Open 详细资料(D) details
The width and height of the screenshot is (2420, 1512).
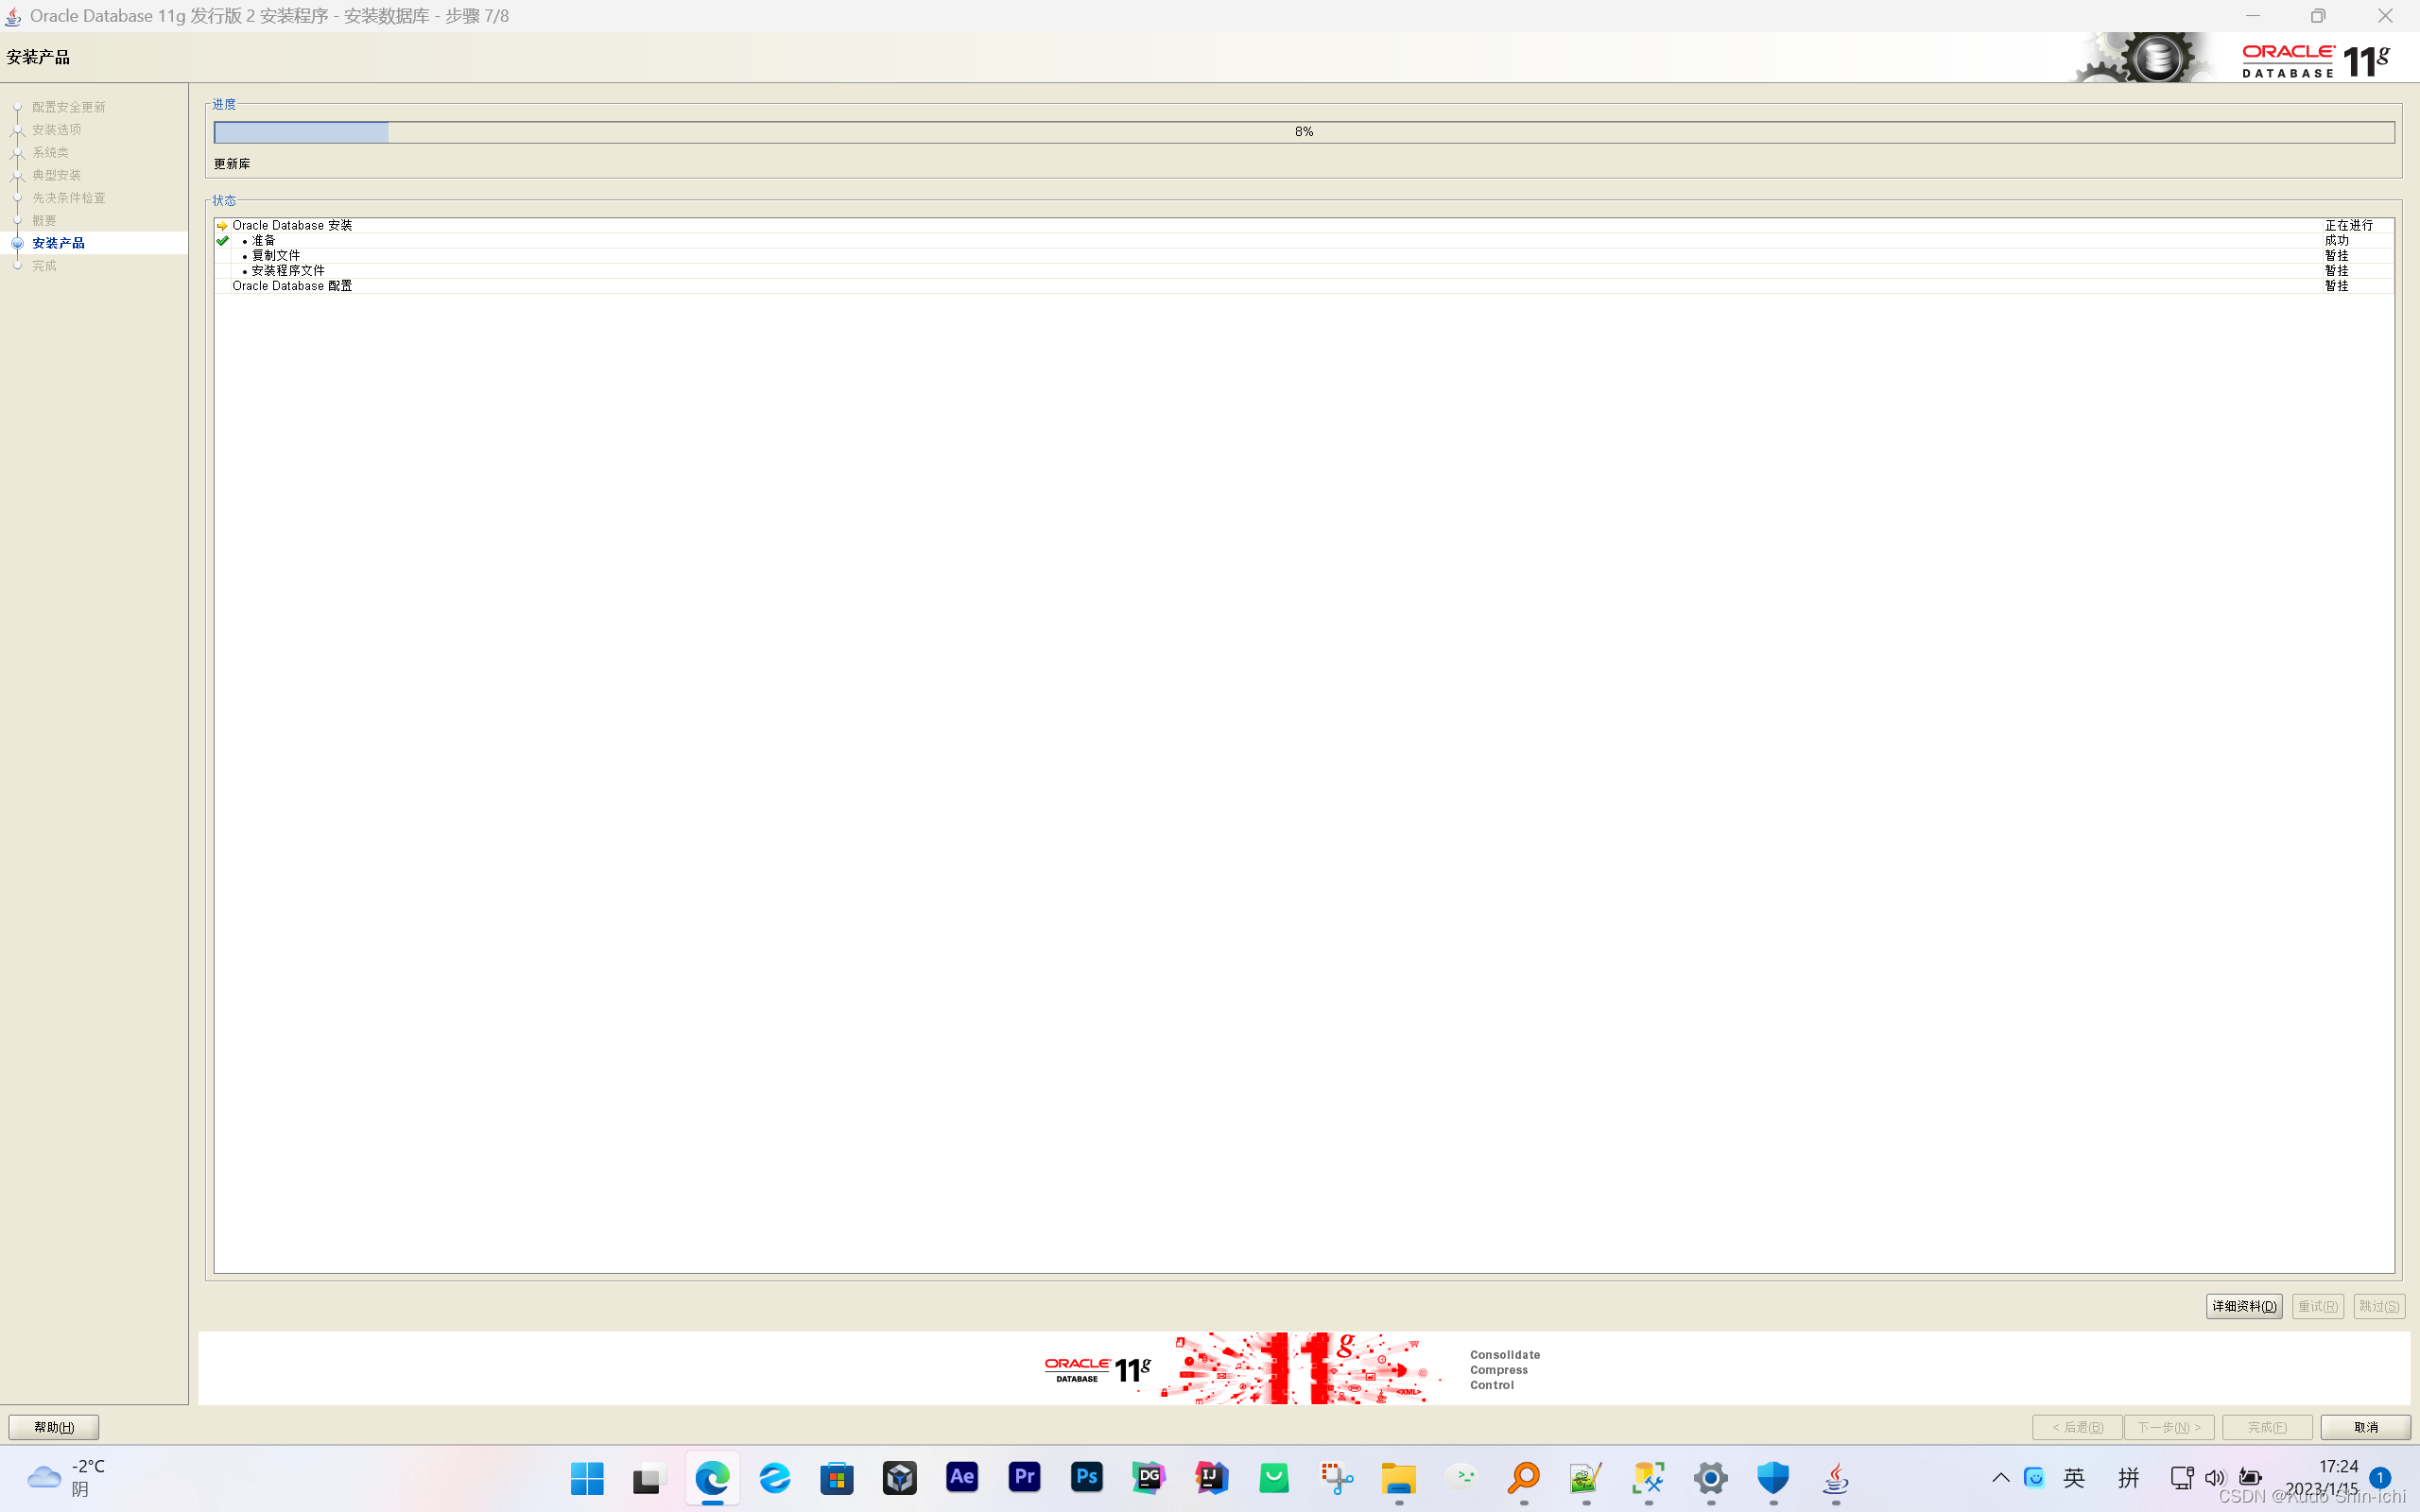pyautogui.click(x=2244, y=1306)
